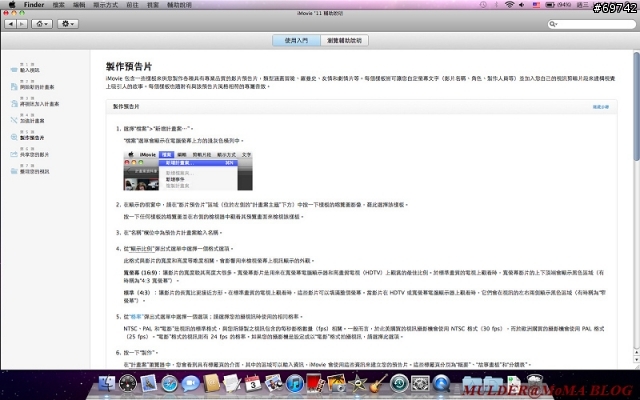Open GarageBand guitar icon in the Dock
The image size is (640, 400).
coord(378,384)
